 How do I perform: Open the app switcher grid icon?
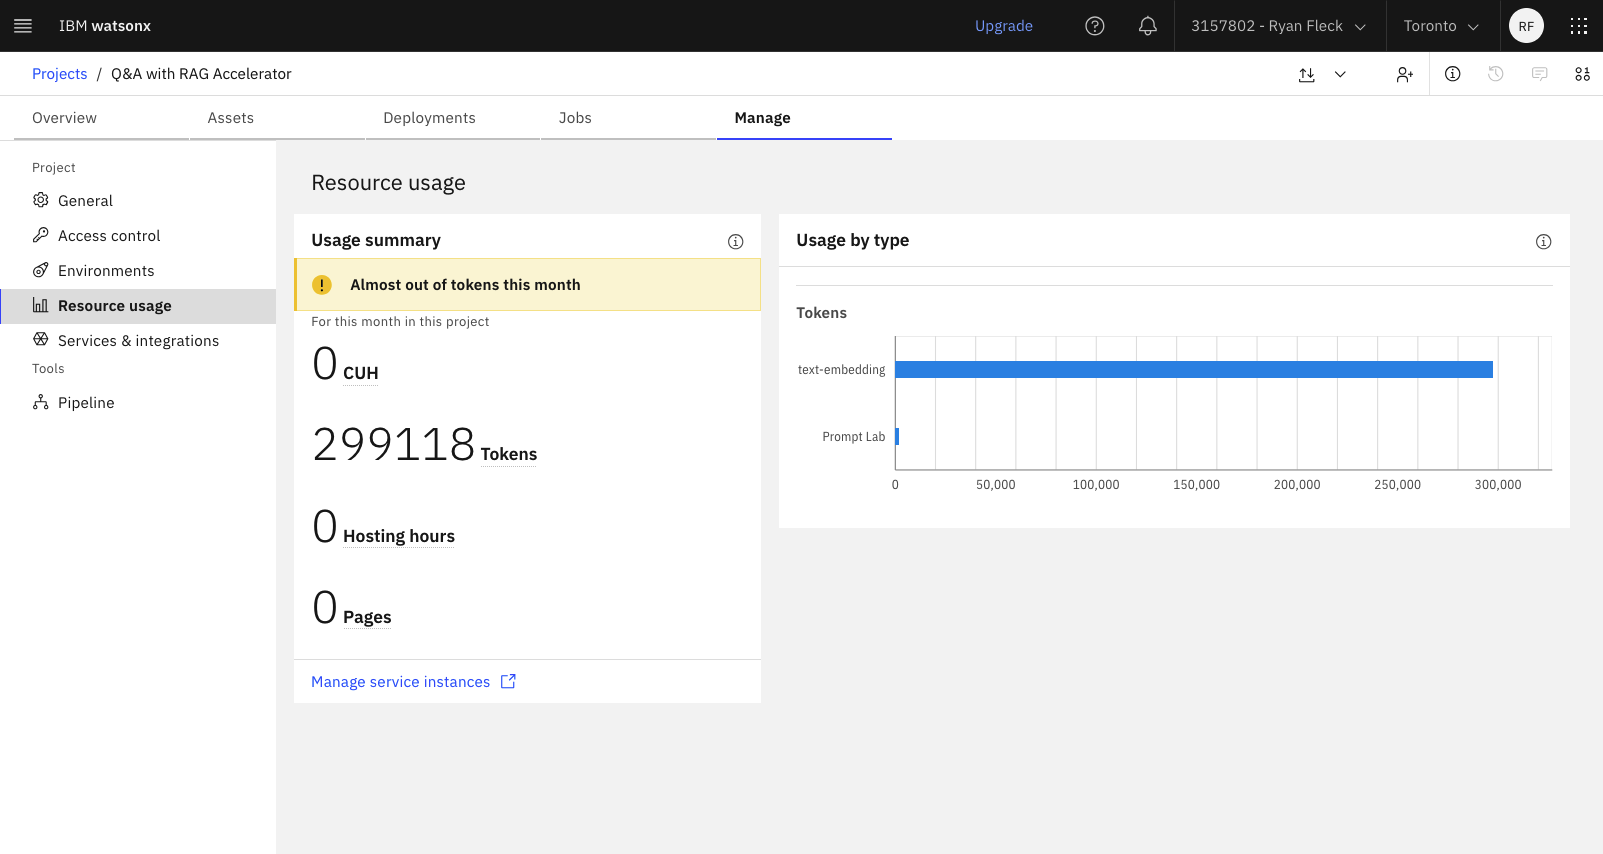tap(1578, 26)
